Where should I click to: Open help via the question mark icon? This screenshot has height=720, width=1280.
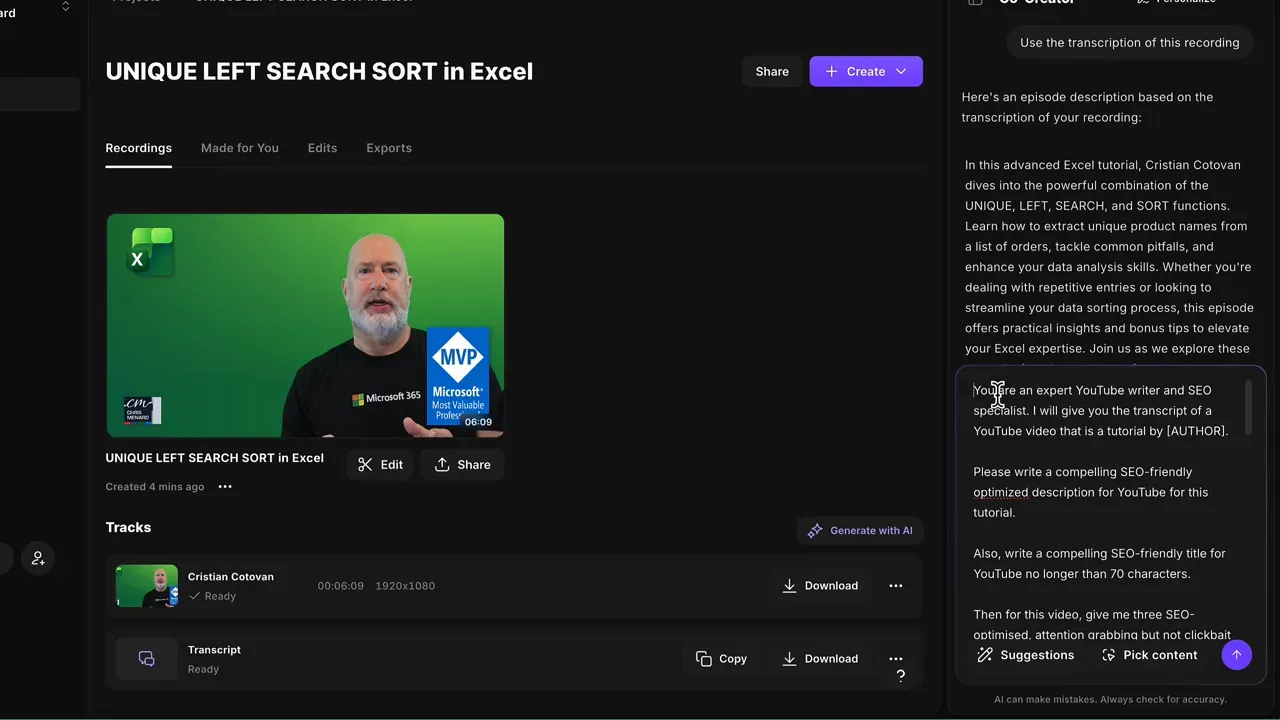coord(900,676)
